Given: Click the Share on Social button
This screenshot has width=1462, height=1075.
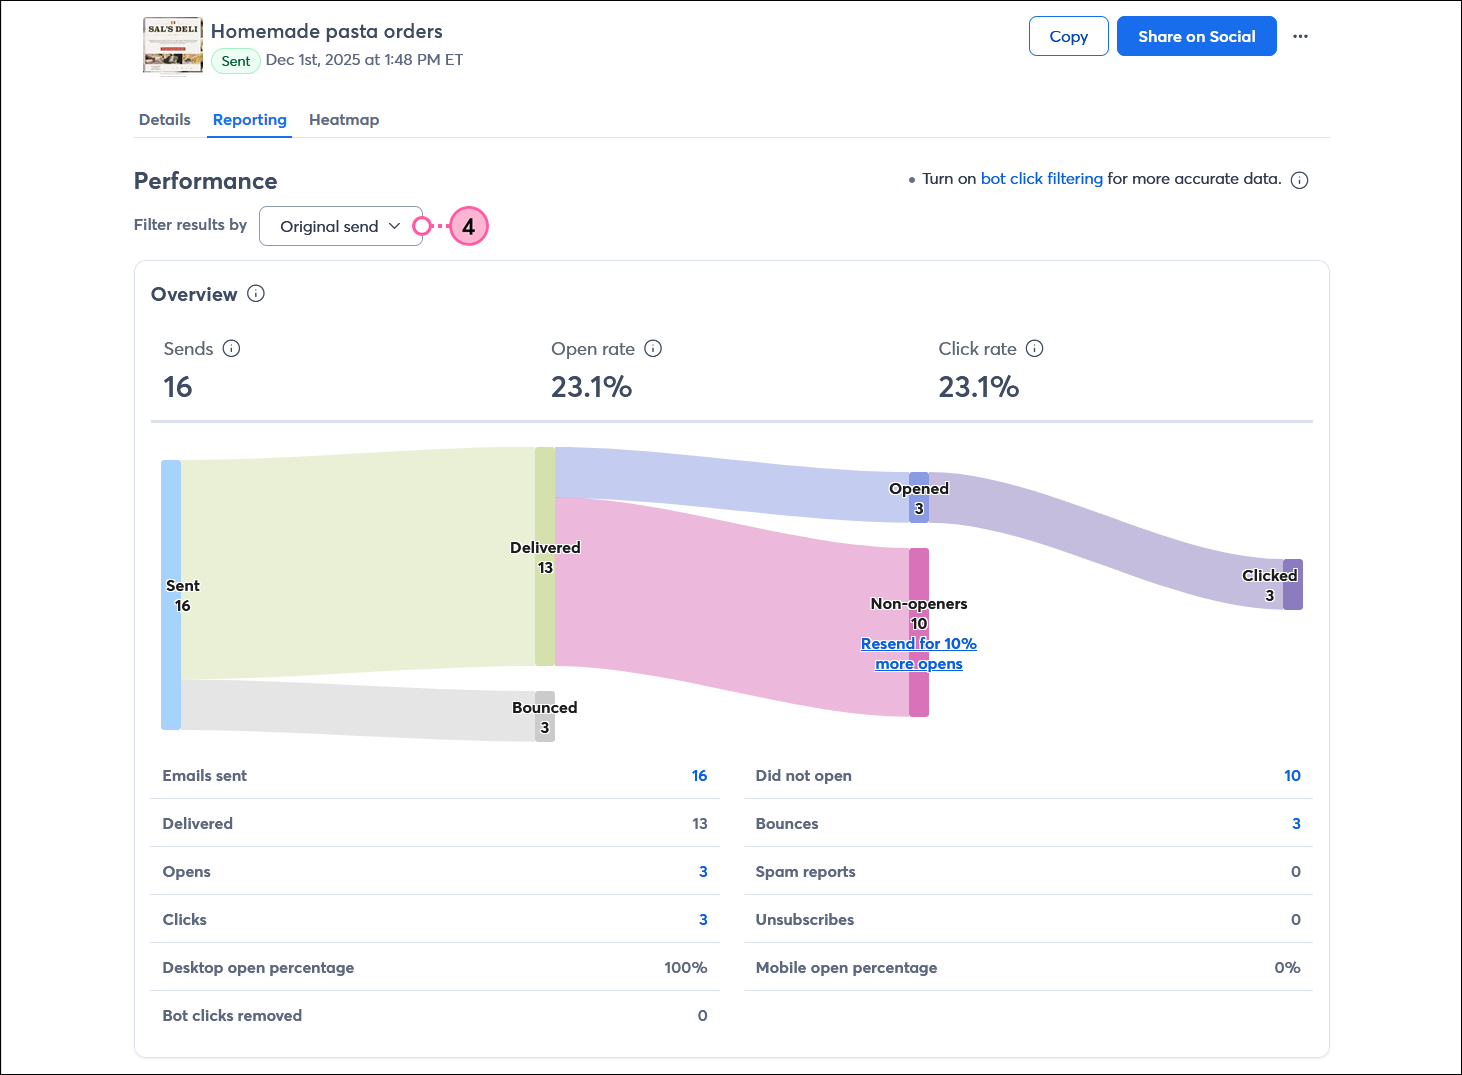Looking at the screenshot, I should [1196, 36].
